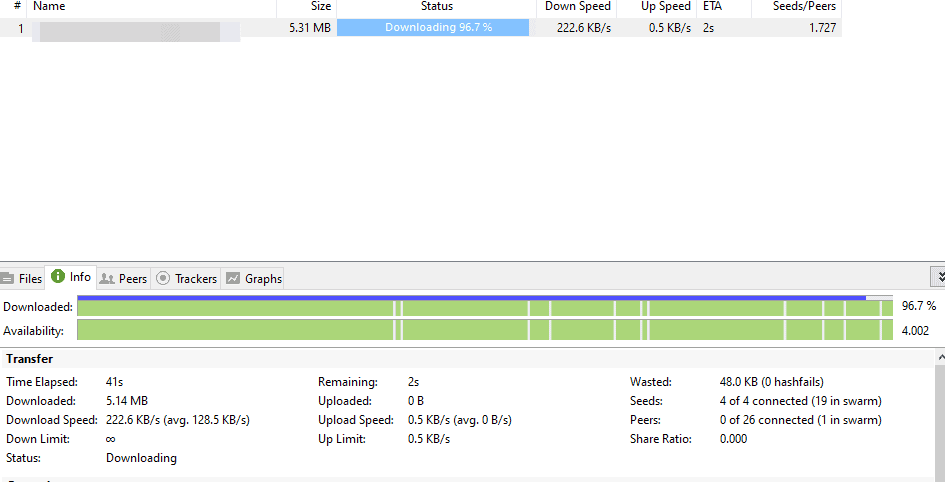This screenshot has height=482, width=945.
Task: Collapse the detail pane with the chevron button
Action: pyautogui.click(x=938, y=277)
